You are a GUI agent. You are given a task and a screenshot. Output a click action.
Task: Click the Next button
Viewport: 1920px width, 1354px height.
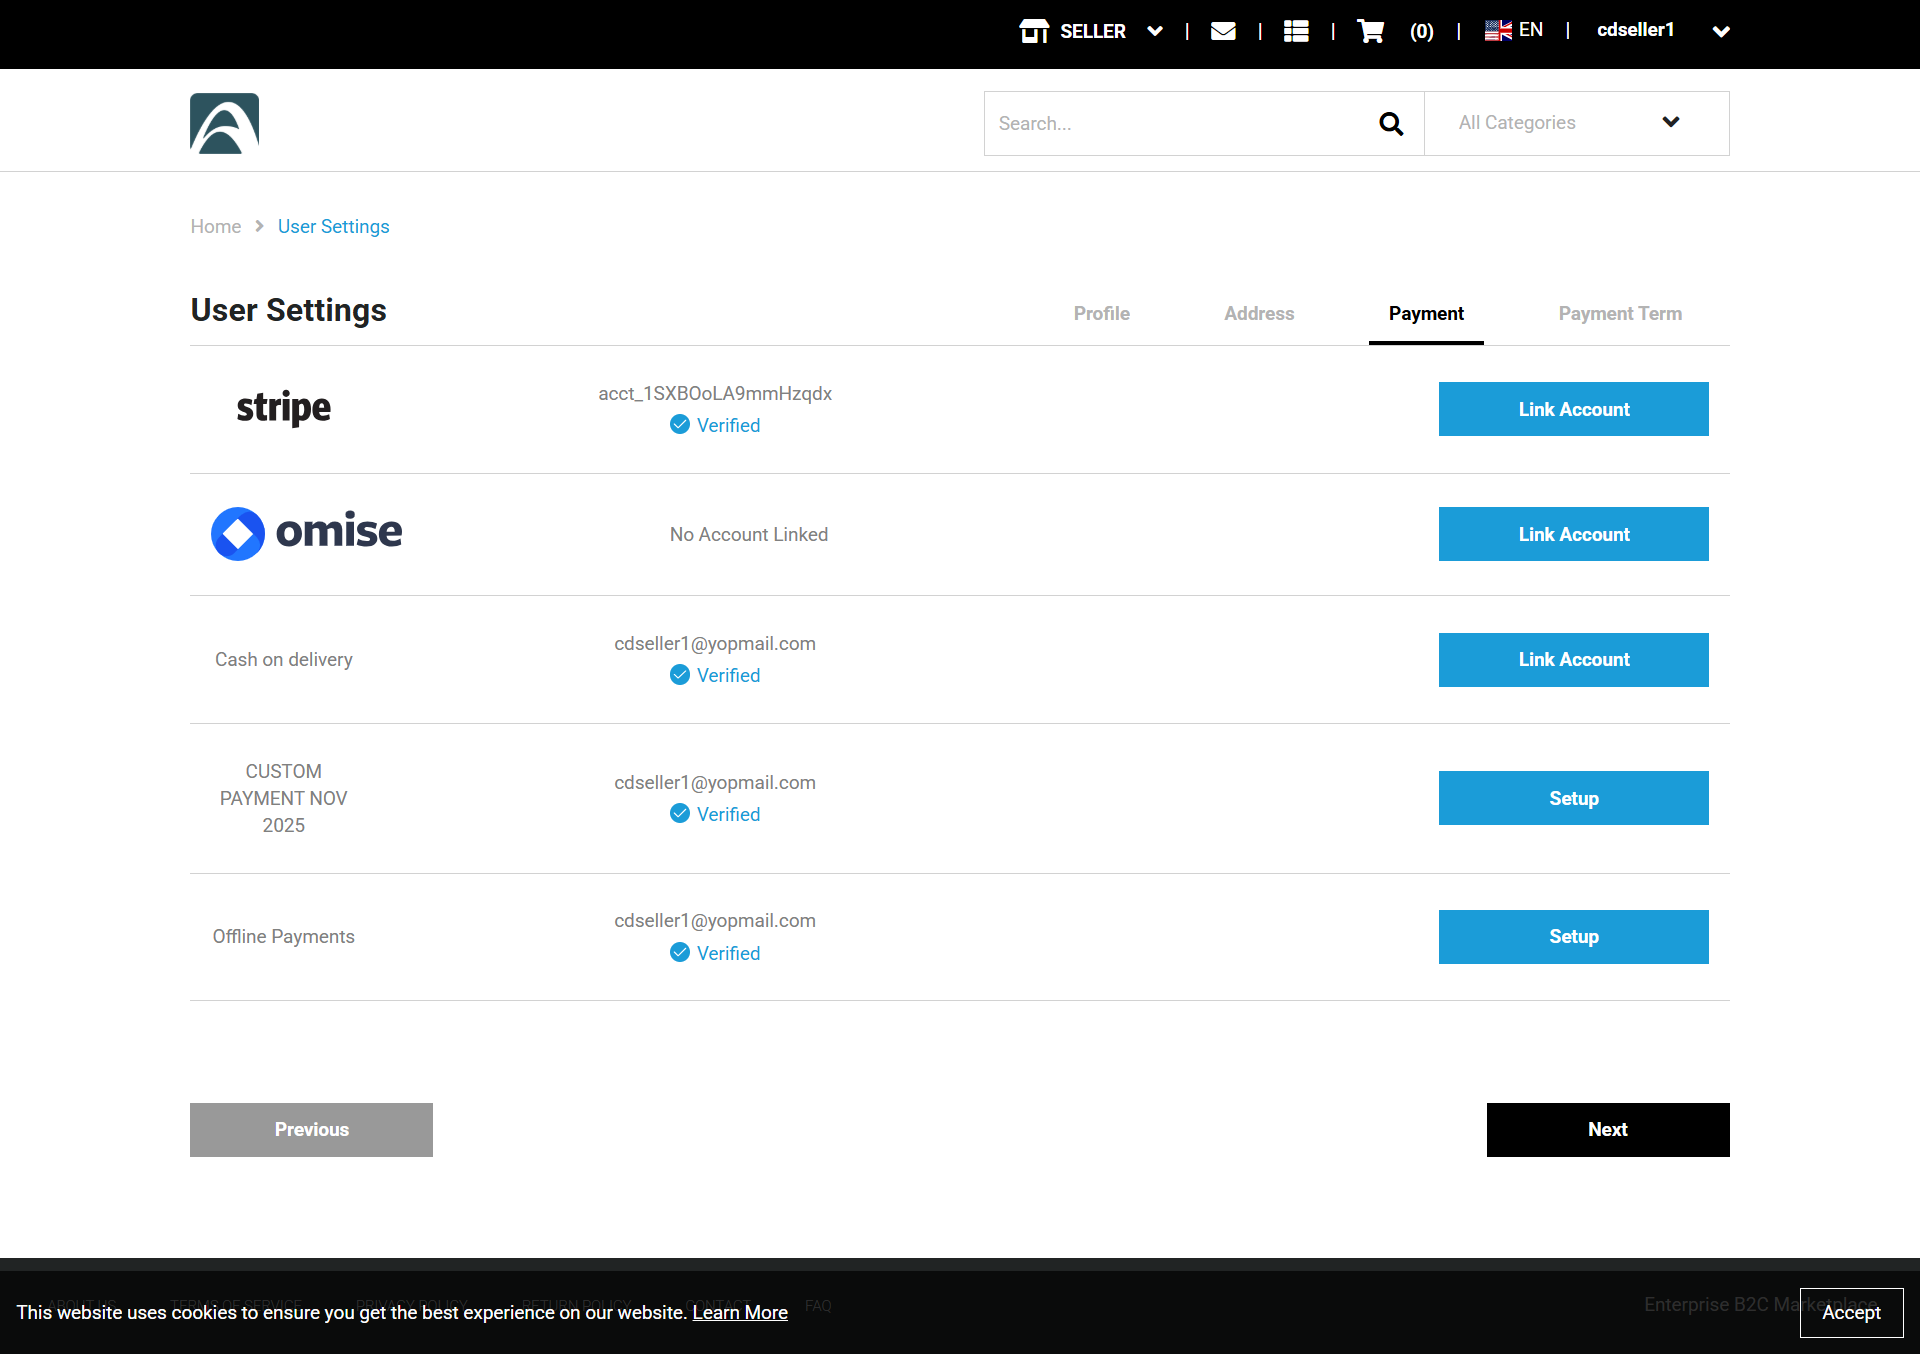pyautogui.click(x=1608, y=1130)
